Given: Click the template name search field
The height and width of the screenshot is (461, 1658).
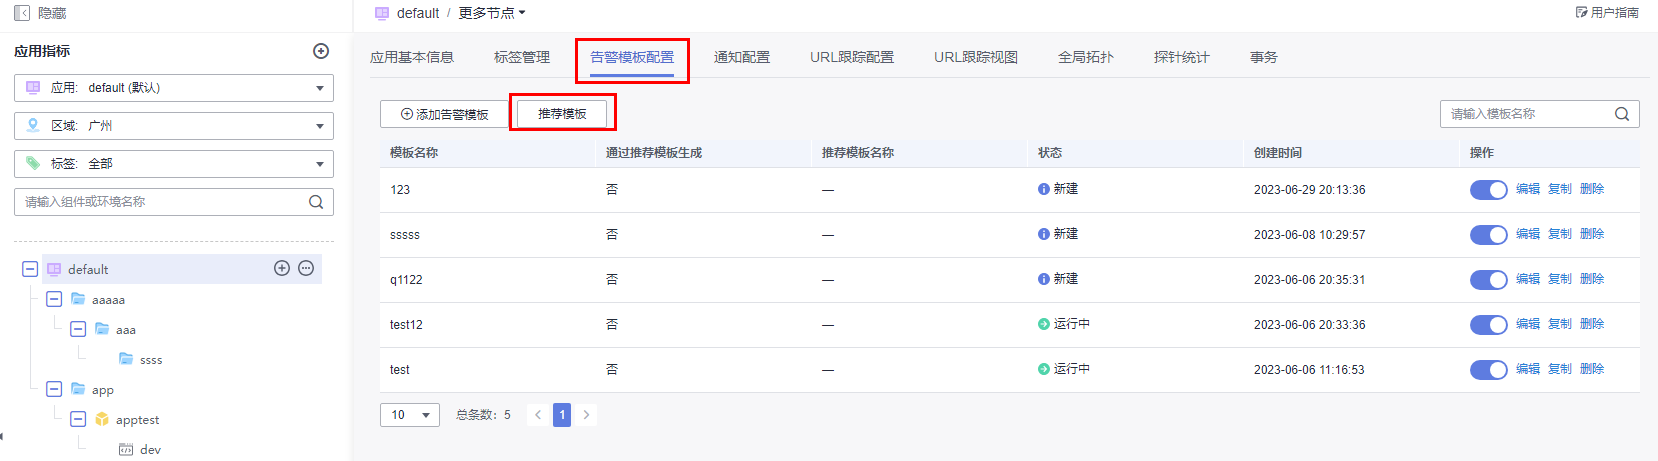Looking at the screenshot, I should click(x=1540, y=114).
